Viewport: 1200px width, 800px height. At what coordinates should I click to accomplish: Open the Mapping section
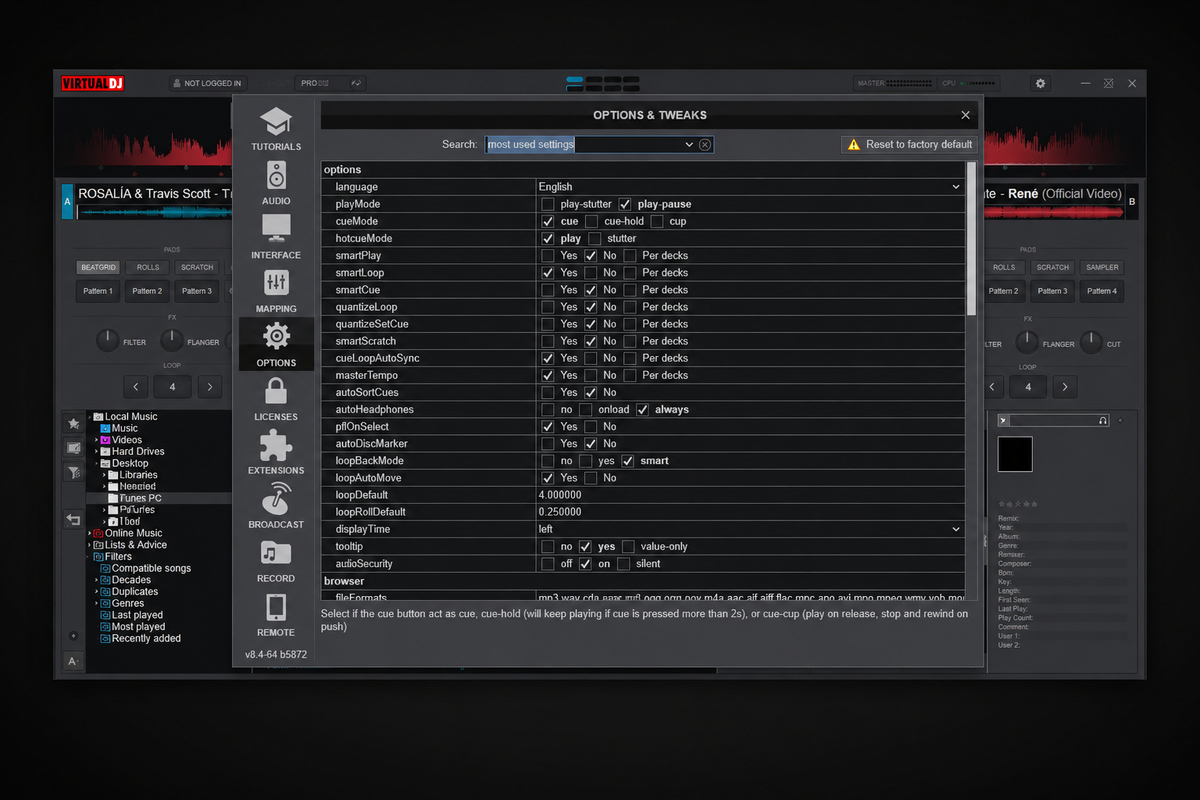pyautogui.click(x=276, y=291)
